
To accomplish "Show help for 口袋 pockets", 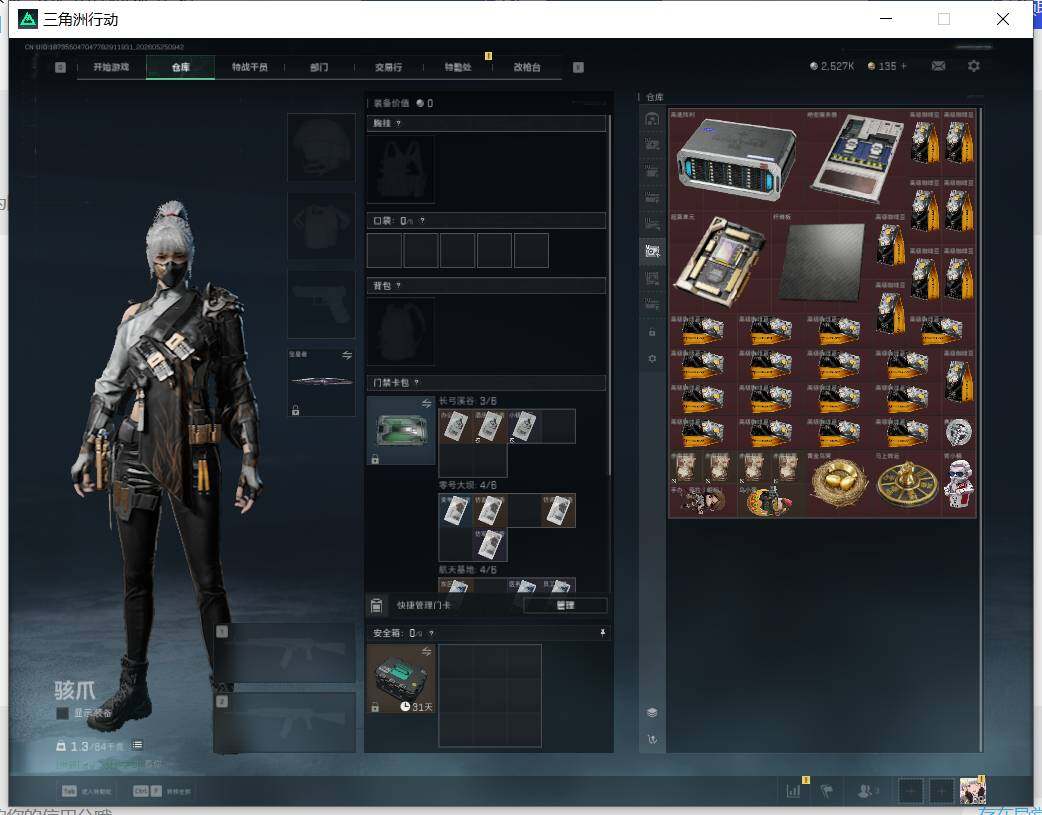I will [422, 221].
